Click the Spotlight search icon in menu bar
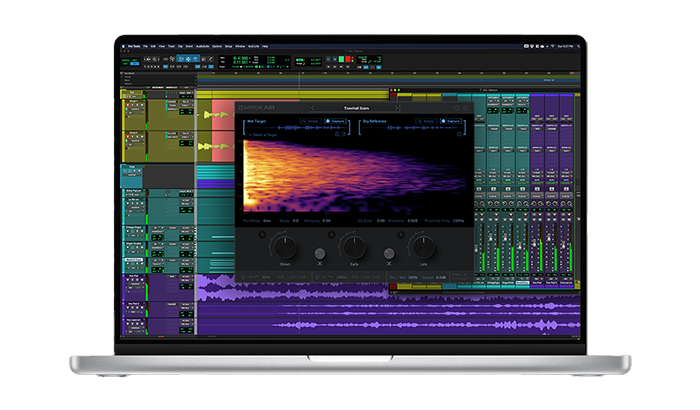The width and height of the screenshot is (700, 410). (x=579, y=46)
